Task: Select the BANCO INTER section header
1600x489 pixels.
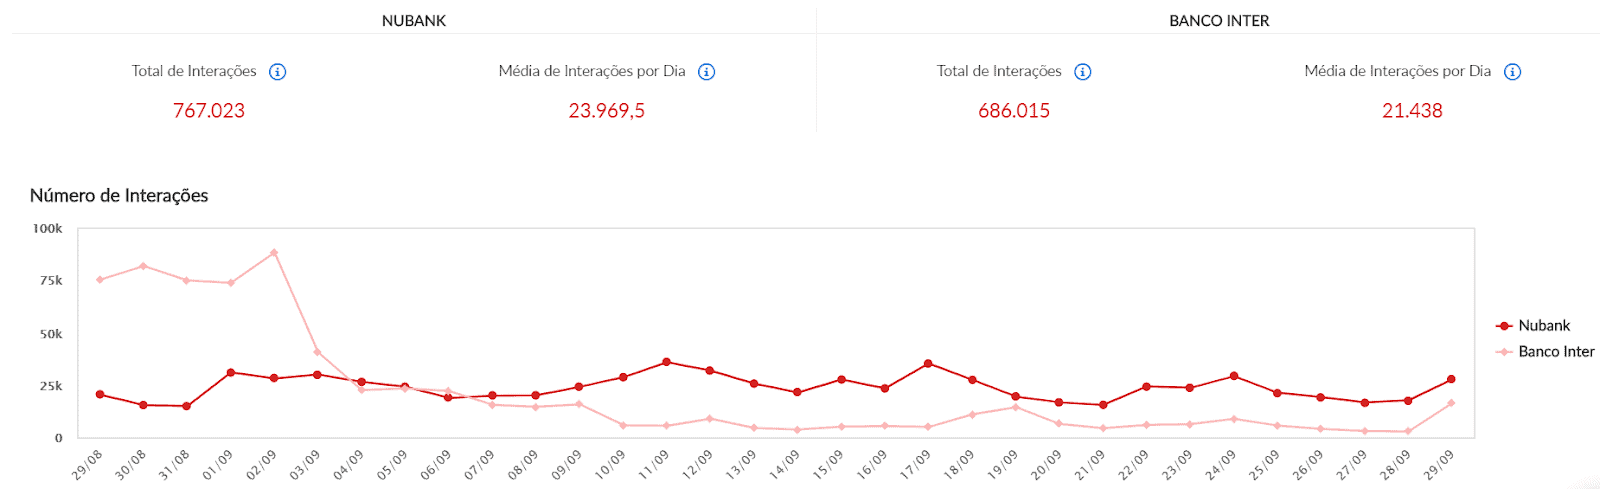Action: pos(1219,21)
